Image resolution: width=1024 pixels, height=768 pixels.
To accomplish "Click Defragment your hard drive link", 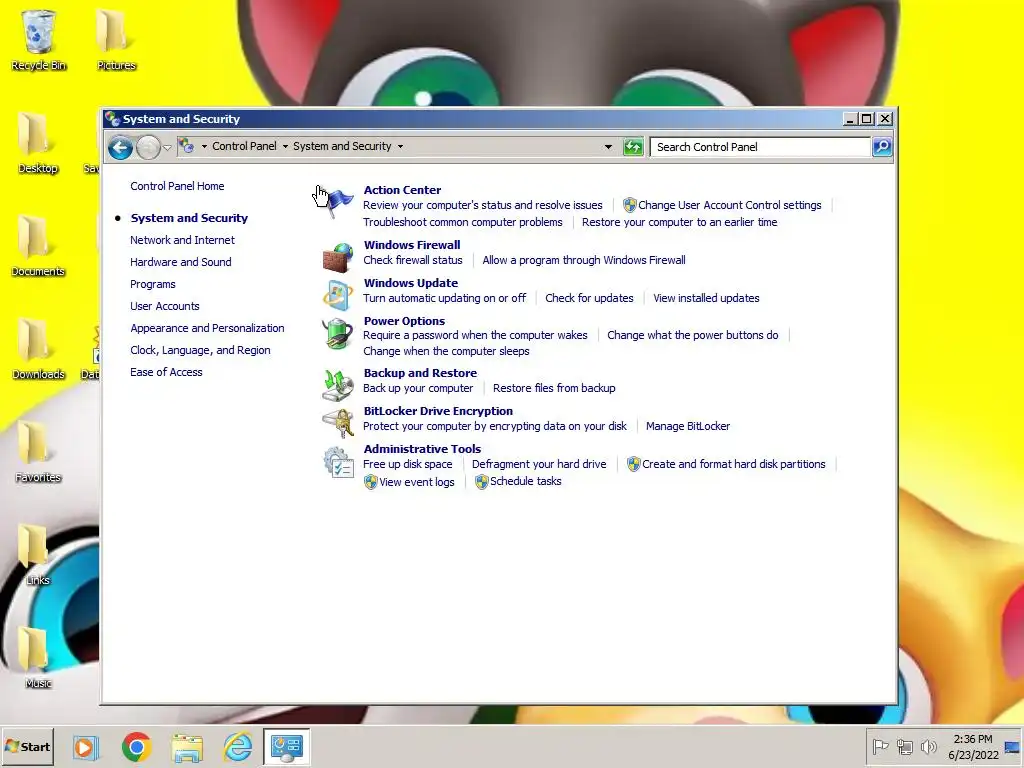I will 539,464.
